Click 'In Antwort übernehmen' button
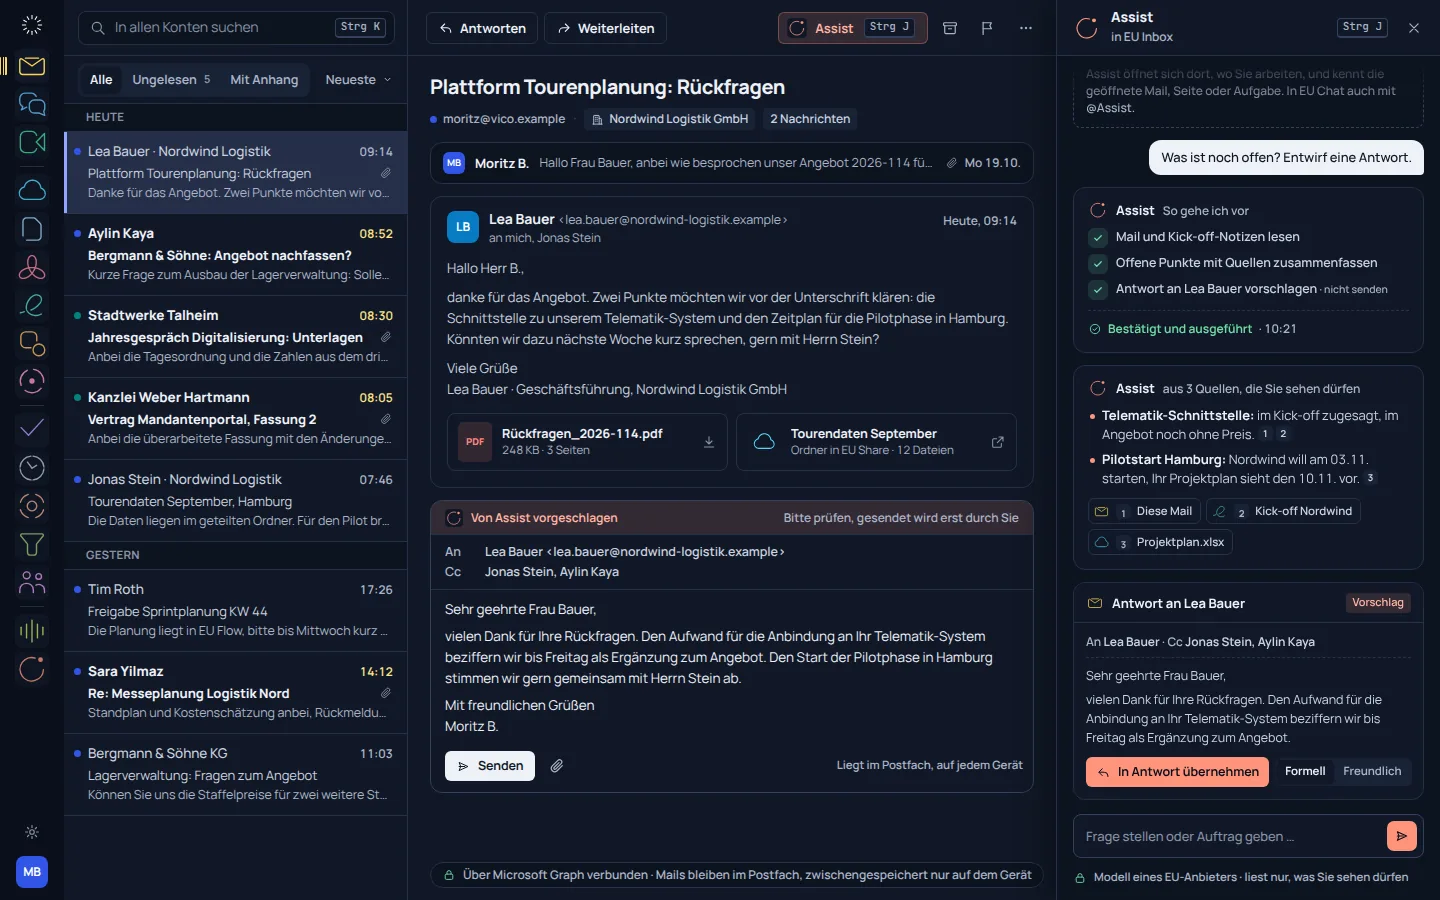Viewport: 1440px width, 900px height. [1177, 772]
